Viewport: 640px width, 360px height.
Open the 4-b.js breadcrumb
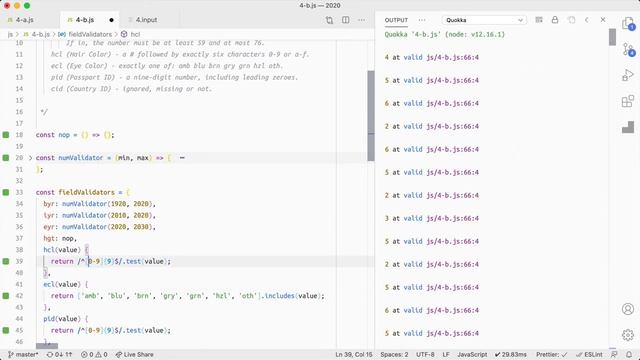[x=37, y=34]
